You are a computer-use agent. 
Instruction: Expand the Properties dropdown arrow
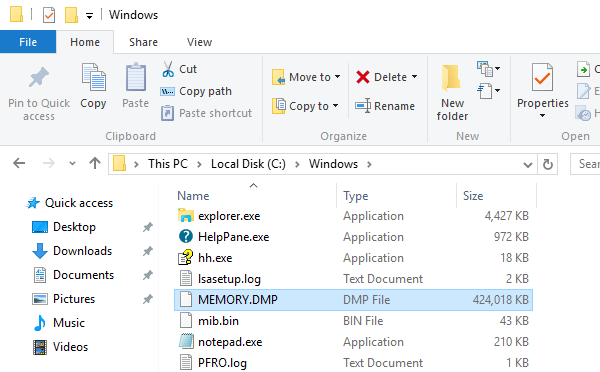point(542,116)
